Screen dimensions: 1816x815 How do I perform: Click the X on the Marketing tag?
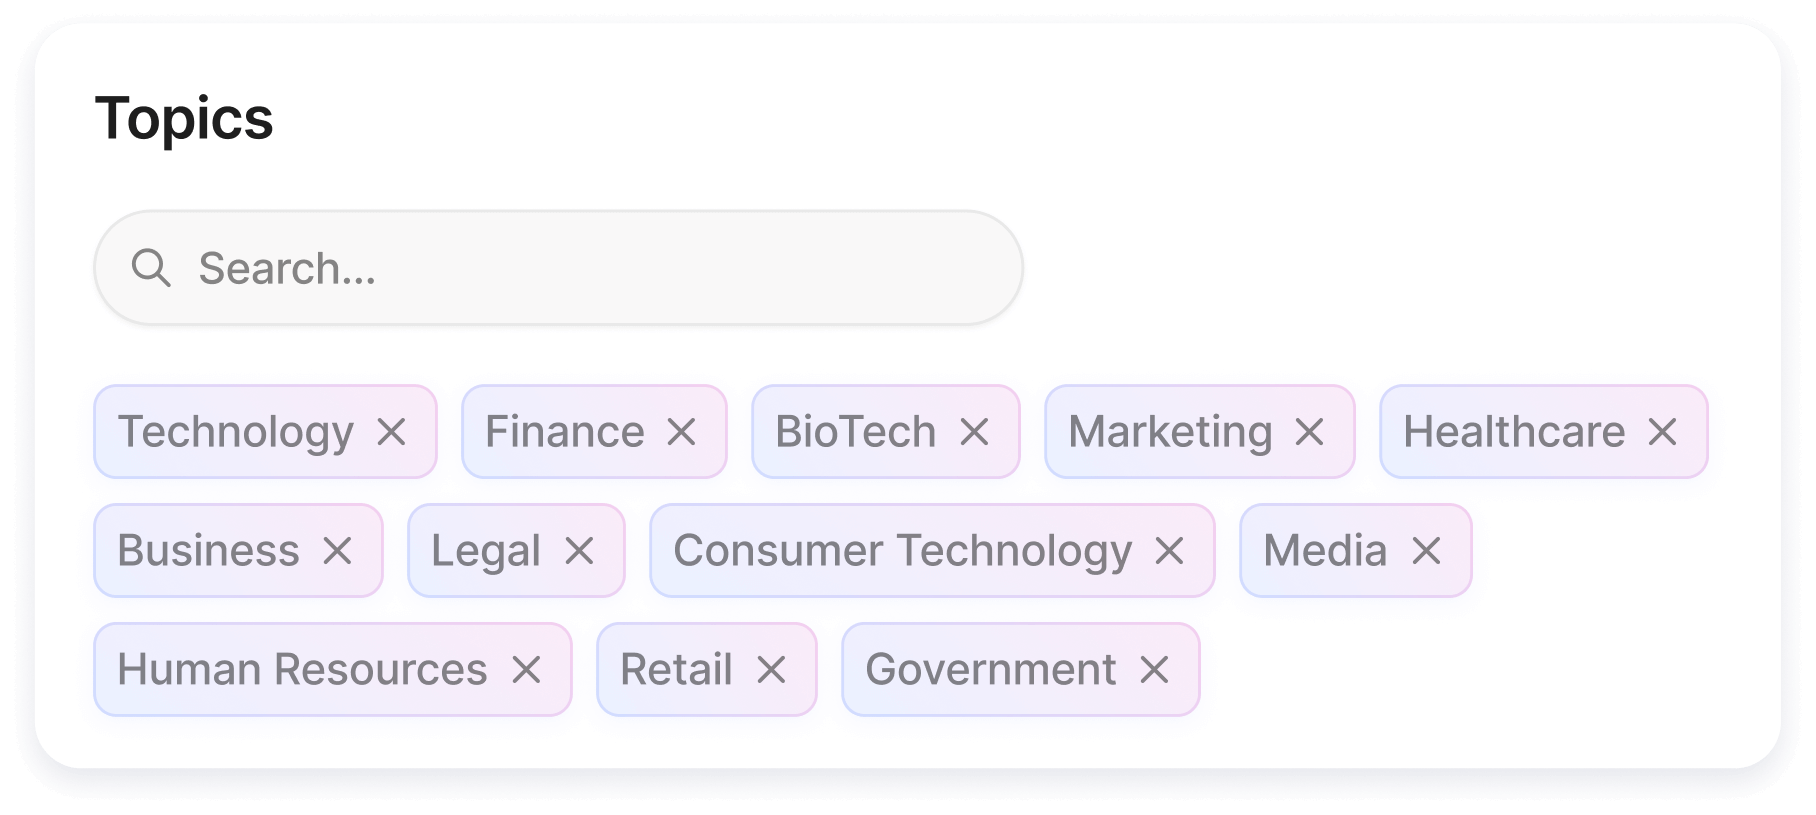tap(1309, 432)
